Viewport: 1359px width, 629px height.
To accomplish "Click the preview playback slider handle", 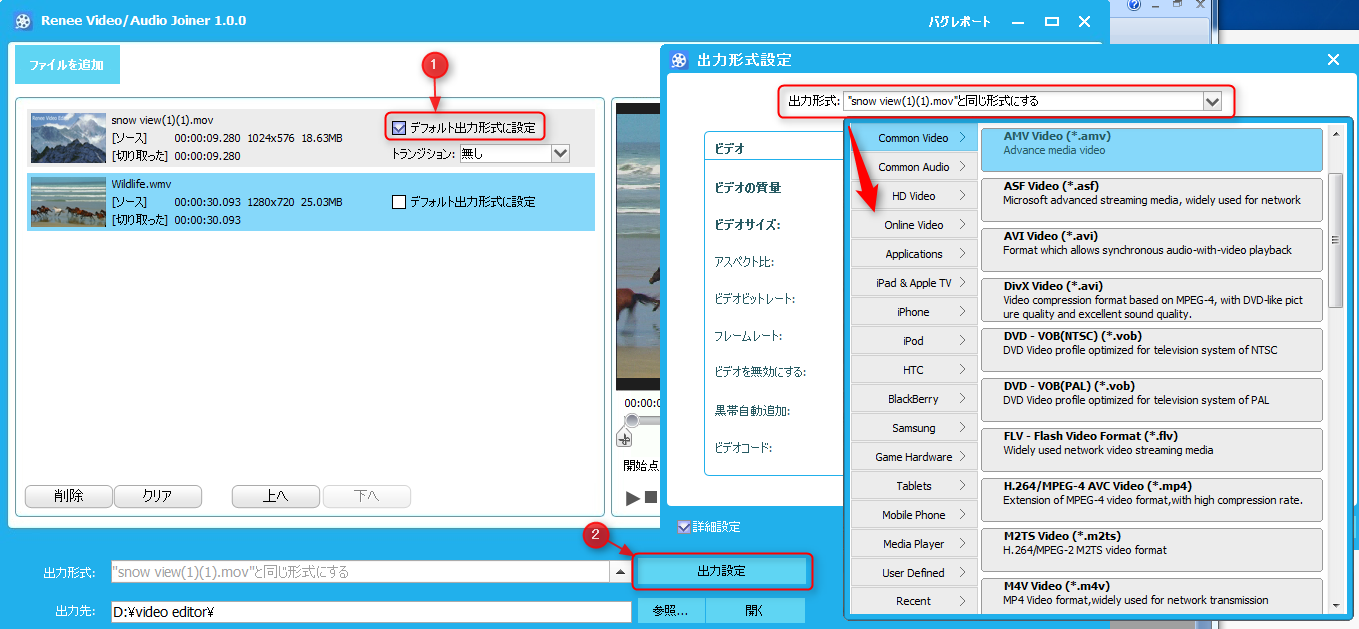I will (x=631, y=420).
